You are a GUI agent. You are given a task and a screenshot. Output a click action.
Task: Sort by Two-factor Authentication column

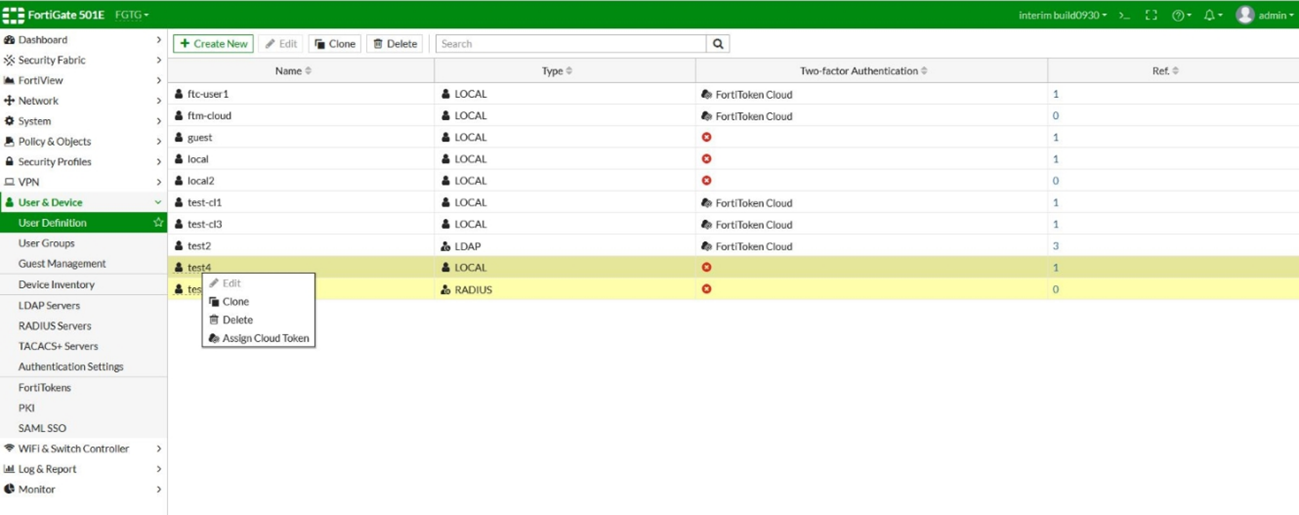[863, 71]
